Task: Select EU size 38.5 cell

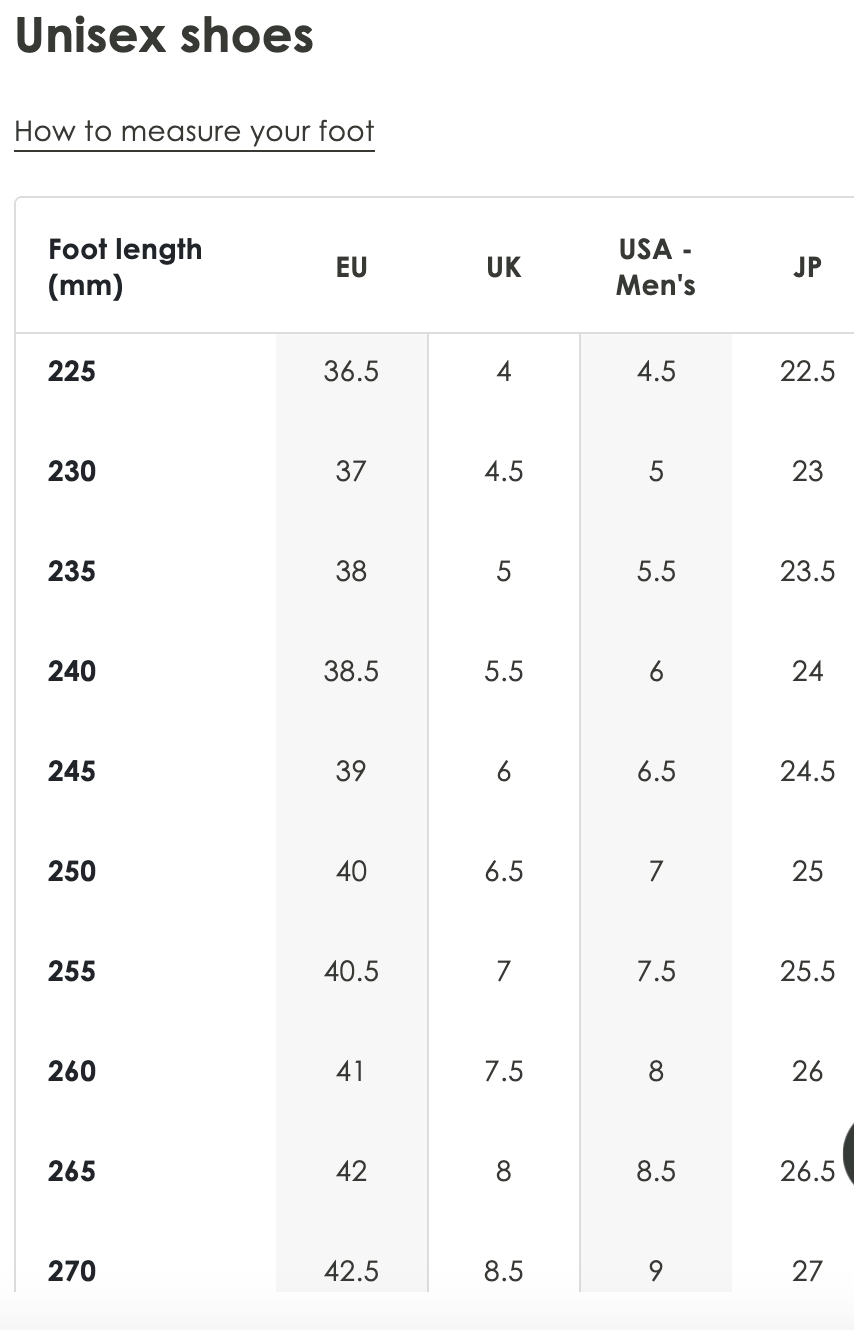Action: (352, 671)
